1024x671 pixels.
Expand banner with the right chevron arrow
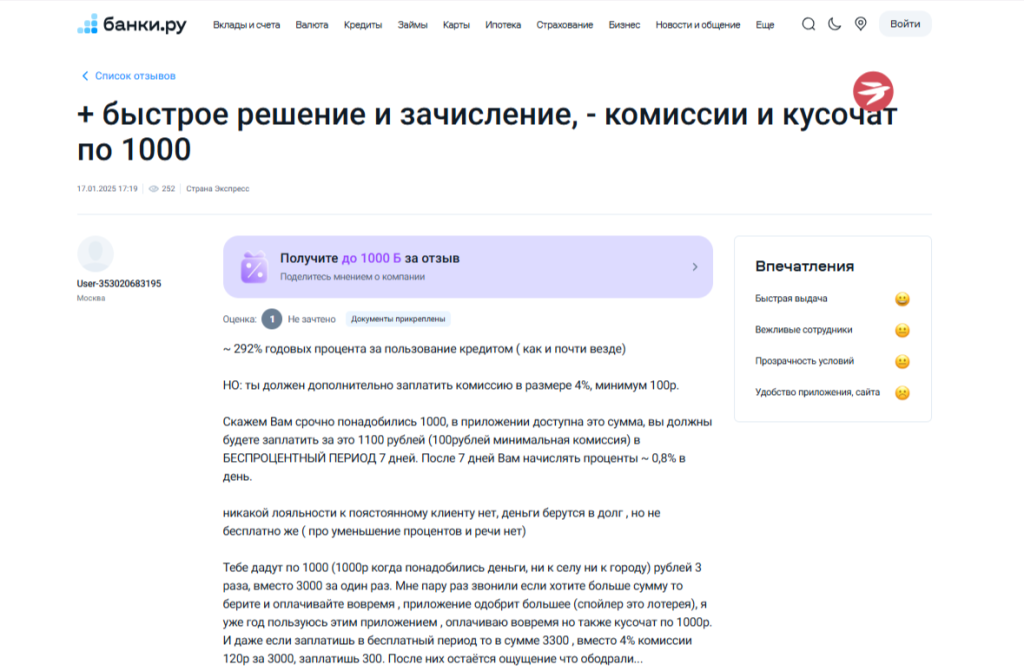pos(695,267)
